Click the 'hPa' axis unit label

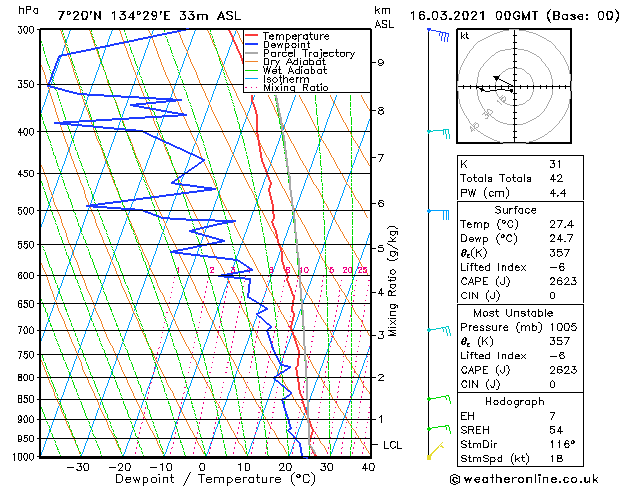pos(28,10)
